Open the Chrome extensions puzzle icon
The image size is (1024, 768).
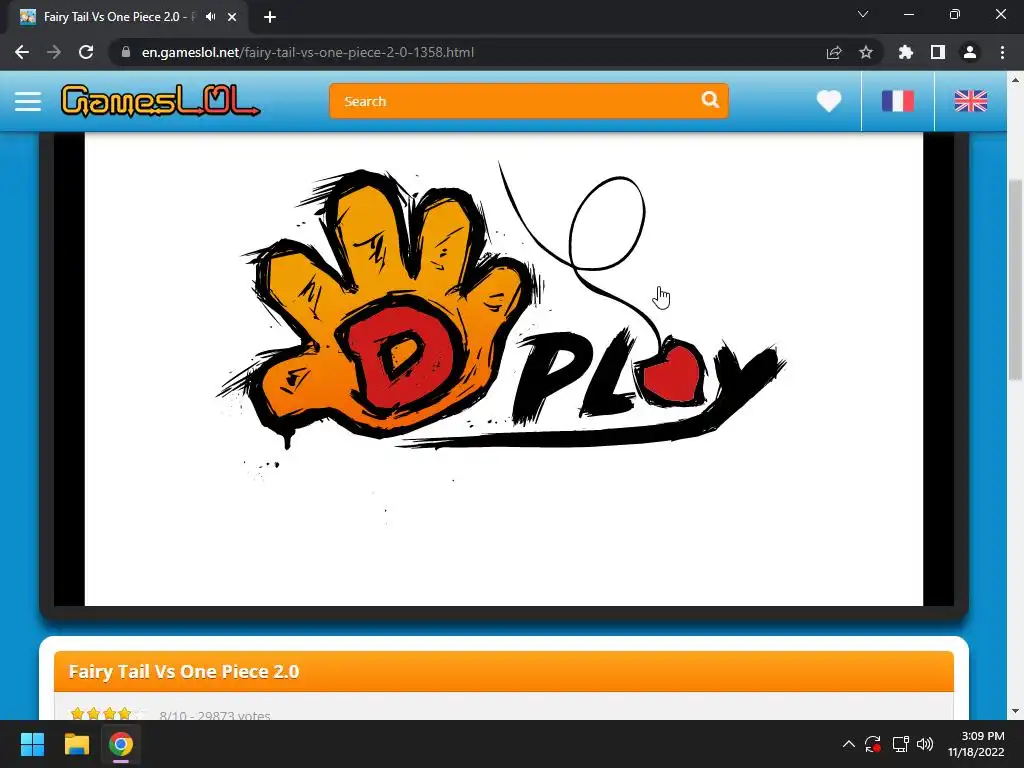coord(906,52)
